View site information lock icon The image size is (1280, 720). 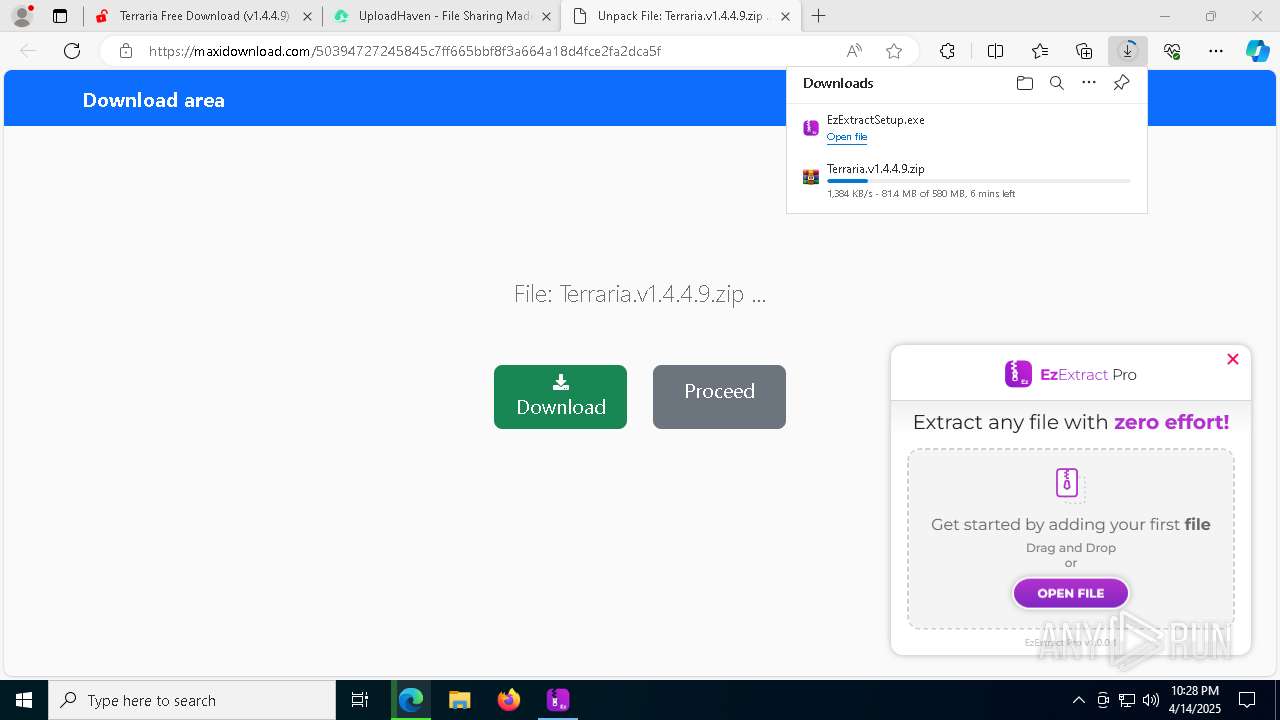point(125,51)
